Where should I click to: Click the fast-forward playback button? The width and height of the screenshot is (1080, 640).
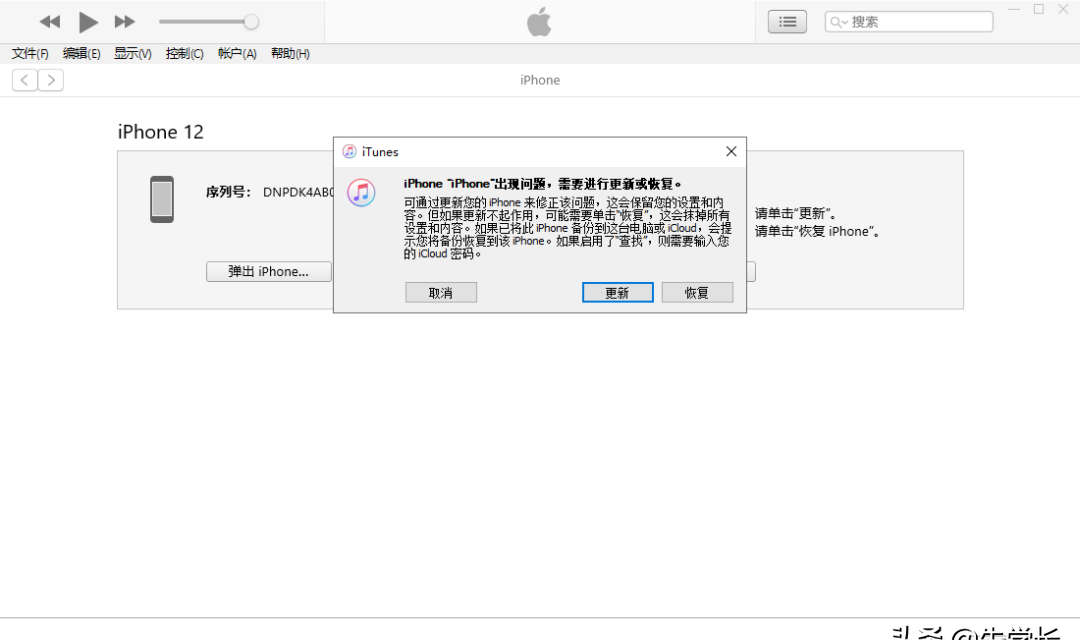click(125, 22)
